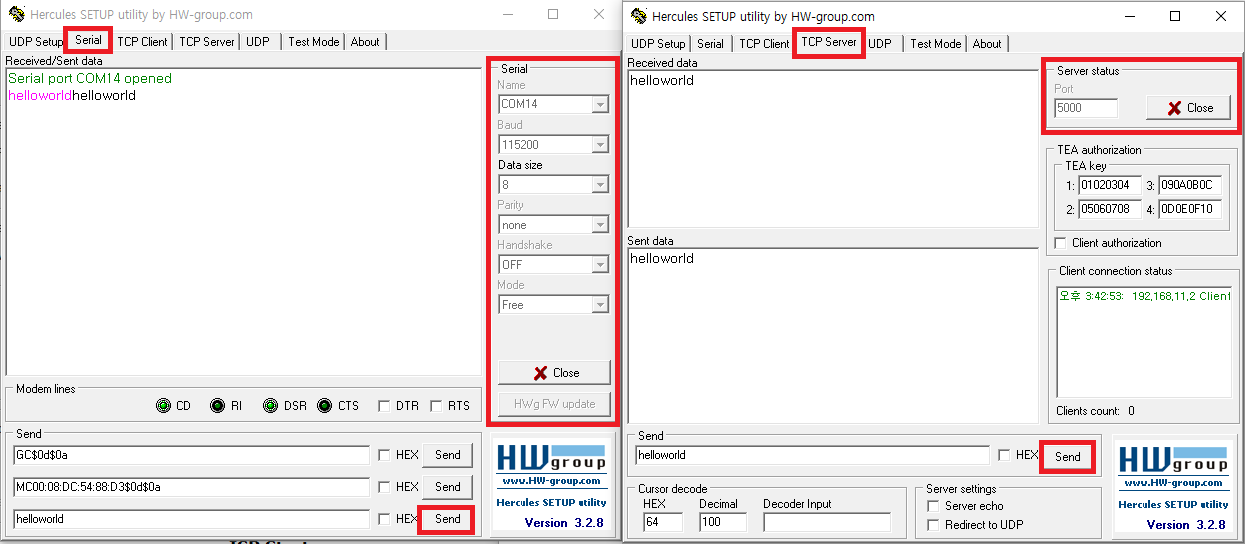Send helloworld over serial
The width and height of the screenshot is (1245, 544).
(447, 519)
